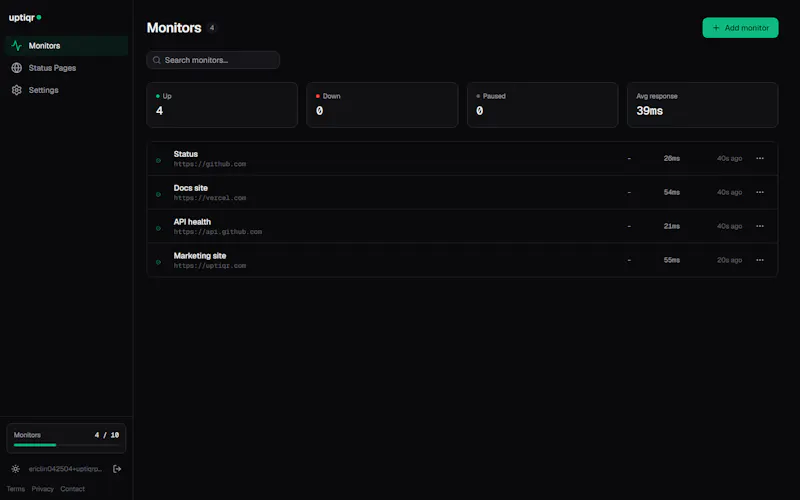Select the Up summary card
Image resolution: width=800 pixels, height=500 pixels.
pyautogui.click(x=222, y=105)
